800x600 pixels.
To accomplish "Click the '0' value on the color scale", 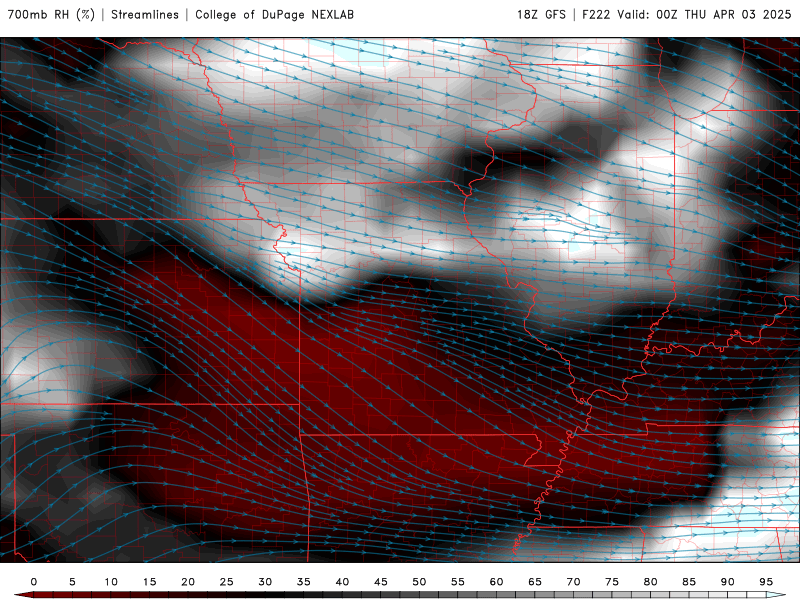I will click(34, 582).
